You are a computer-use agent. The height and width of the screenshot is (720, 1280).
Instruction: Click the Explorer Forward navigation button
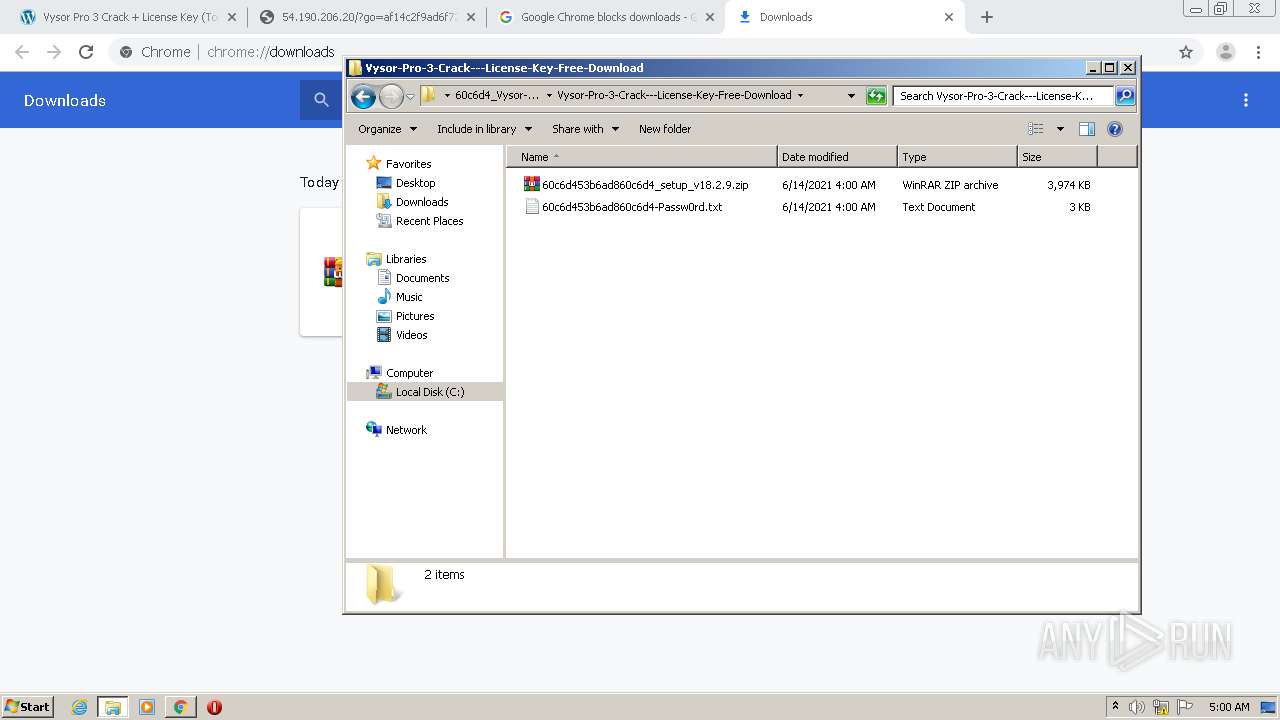pos(391,96)
